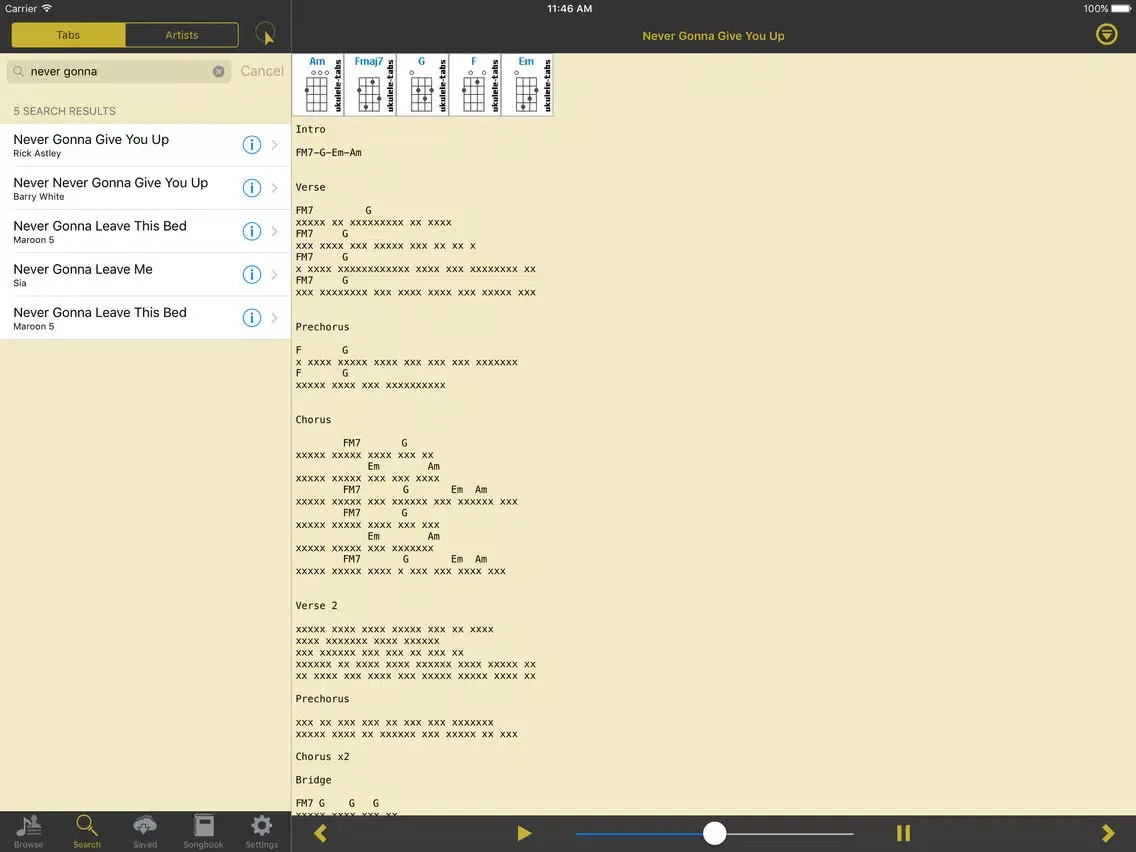The image size is (1136, 852).
Task: Cancel the search
Action: click(x=262, y=71)
